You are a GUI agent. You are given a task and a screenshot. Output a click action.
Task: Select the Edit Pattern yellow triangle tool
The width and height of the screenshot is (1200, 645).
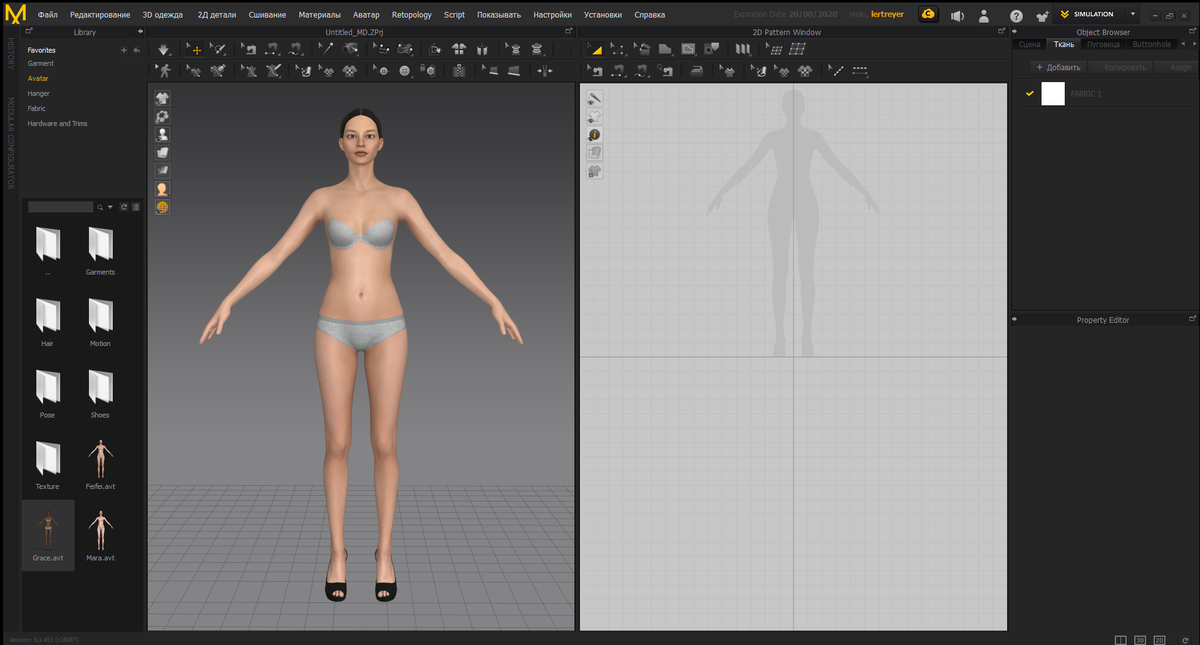(x=594, y=49)
